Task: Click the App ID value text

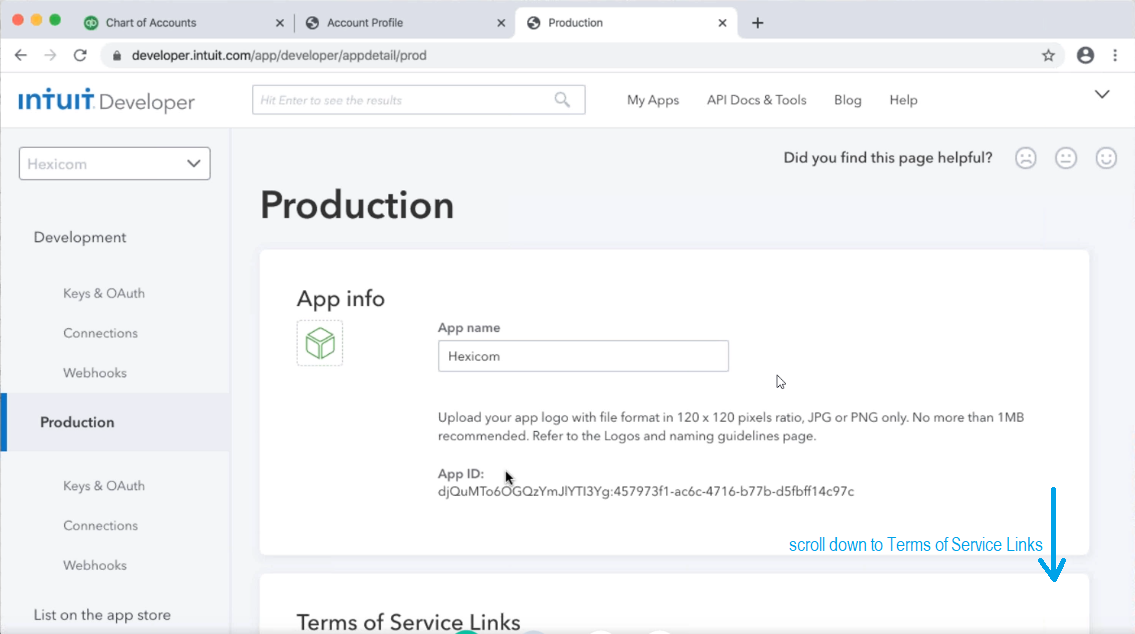Action: [646, 491]
